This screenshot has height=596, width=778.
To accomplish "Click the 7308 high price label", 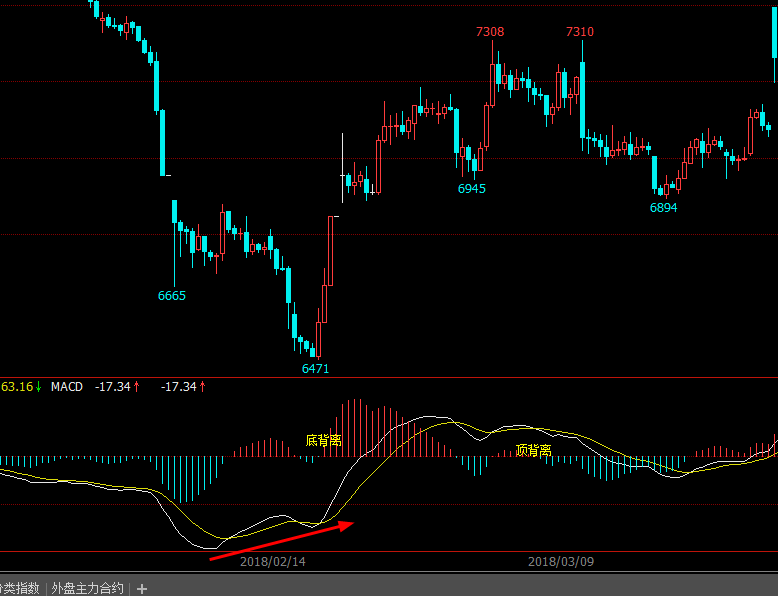I will tap(490, 32).
